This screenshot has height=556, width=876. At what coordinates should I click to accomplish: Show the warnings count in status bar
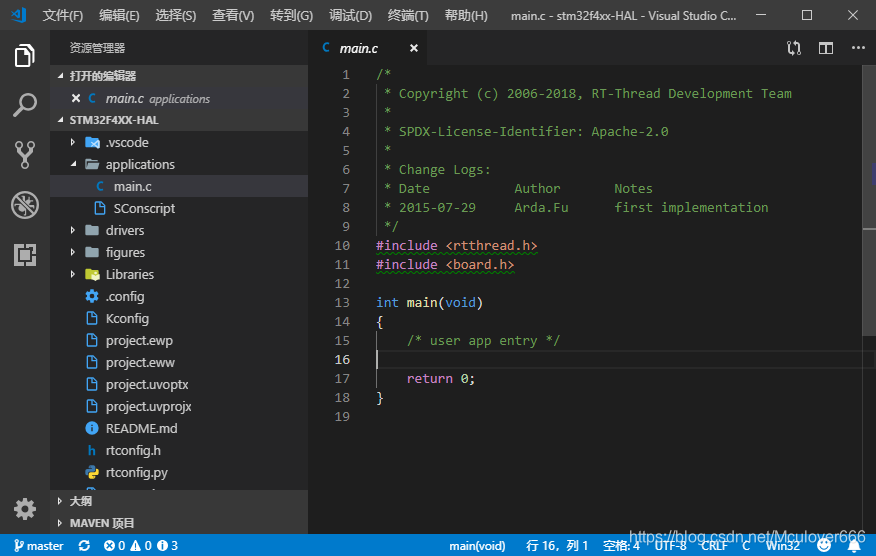click(x=141, y=546)
